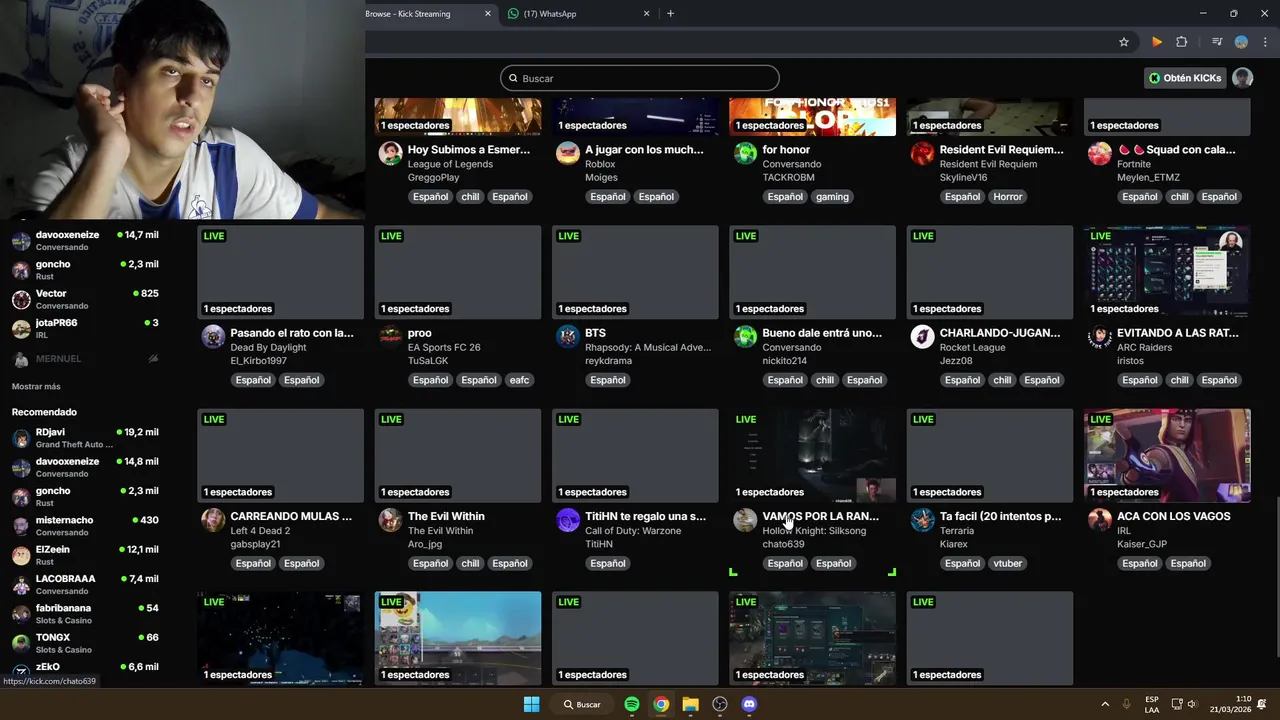The image size is (1280, 720).
Task: Click the Kiarex streamer avatar
Action: 922,520
